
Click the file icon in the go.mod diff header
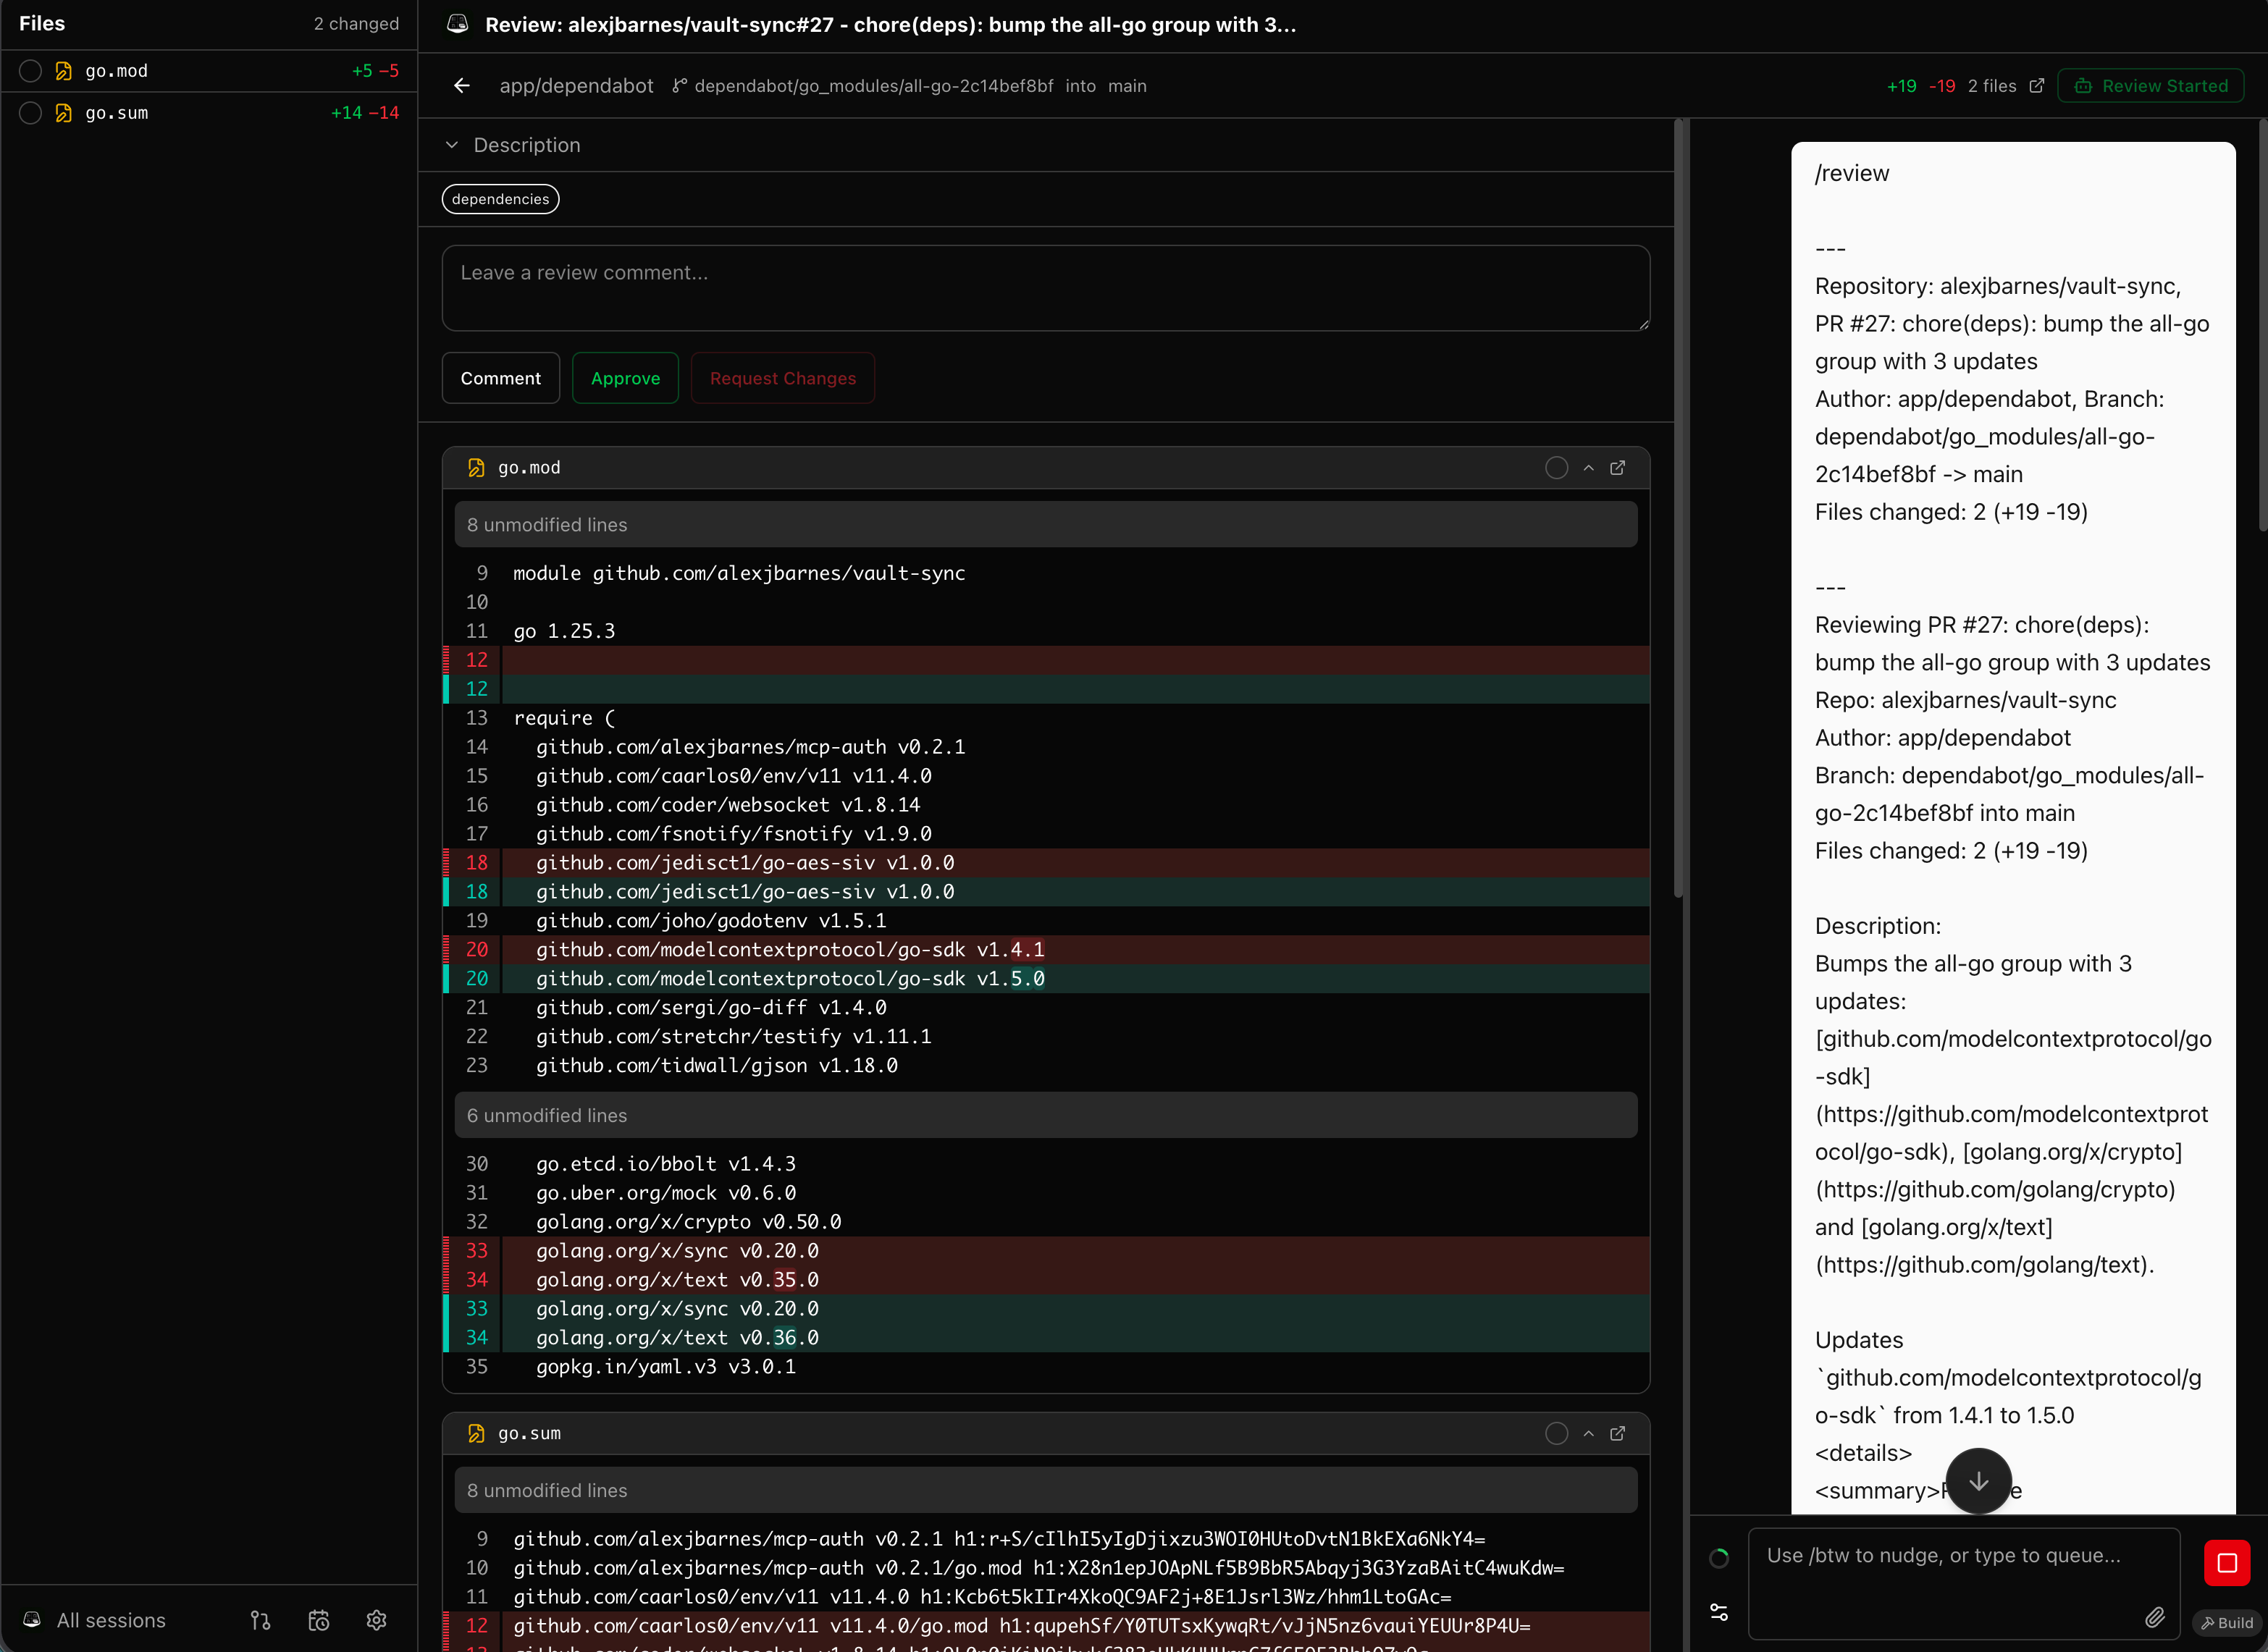[x=476, y=467]
